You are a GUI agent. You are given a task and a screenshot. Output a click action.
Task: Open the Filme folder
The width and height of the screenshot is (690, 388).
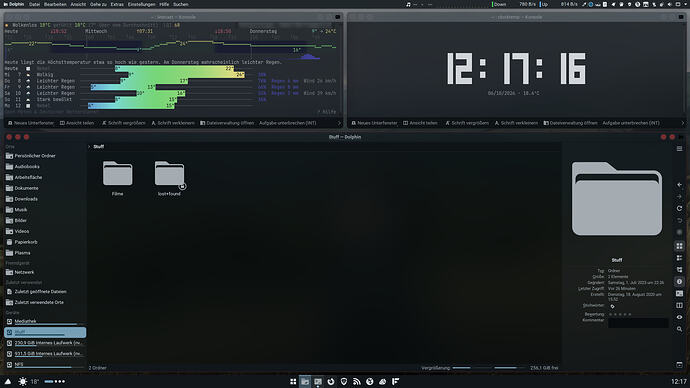[117, 178]
